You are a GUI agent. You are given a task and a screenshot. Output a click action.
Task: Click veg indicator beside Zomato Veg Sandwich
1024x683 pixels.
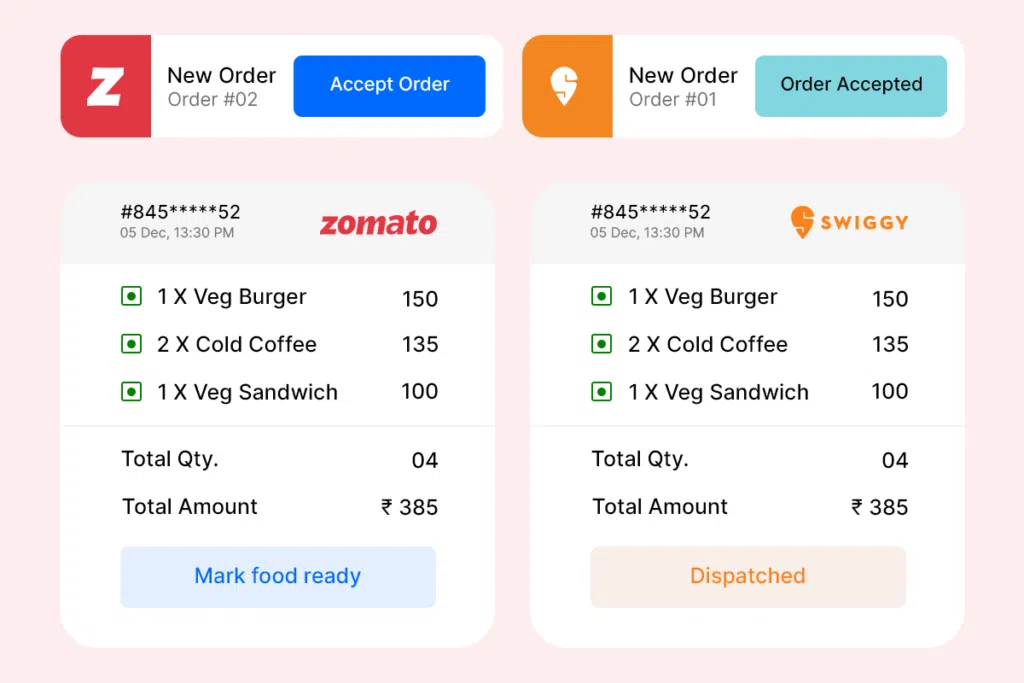tap(131, 392)
